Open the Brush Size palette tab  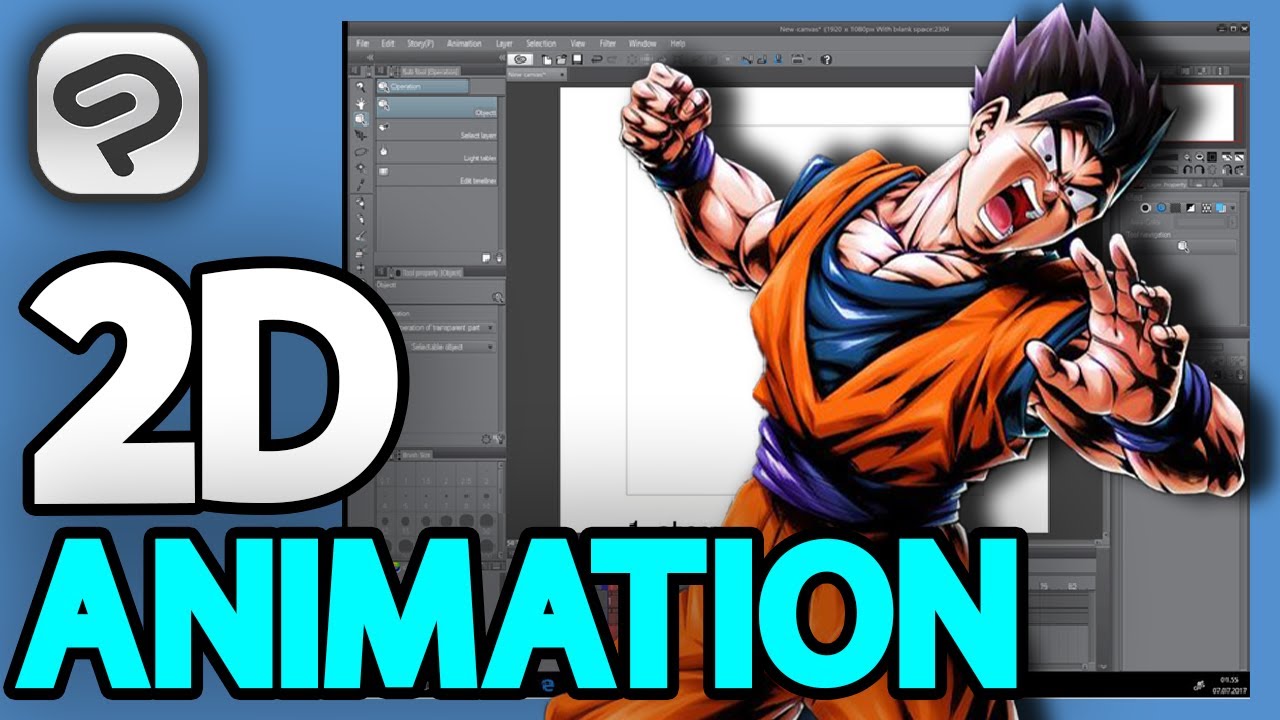[x=418, y=454]
